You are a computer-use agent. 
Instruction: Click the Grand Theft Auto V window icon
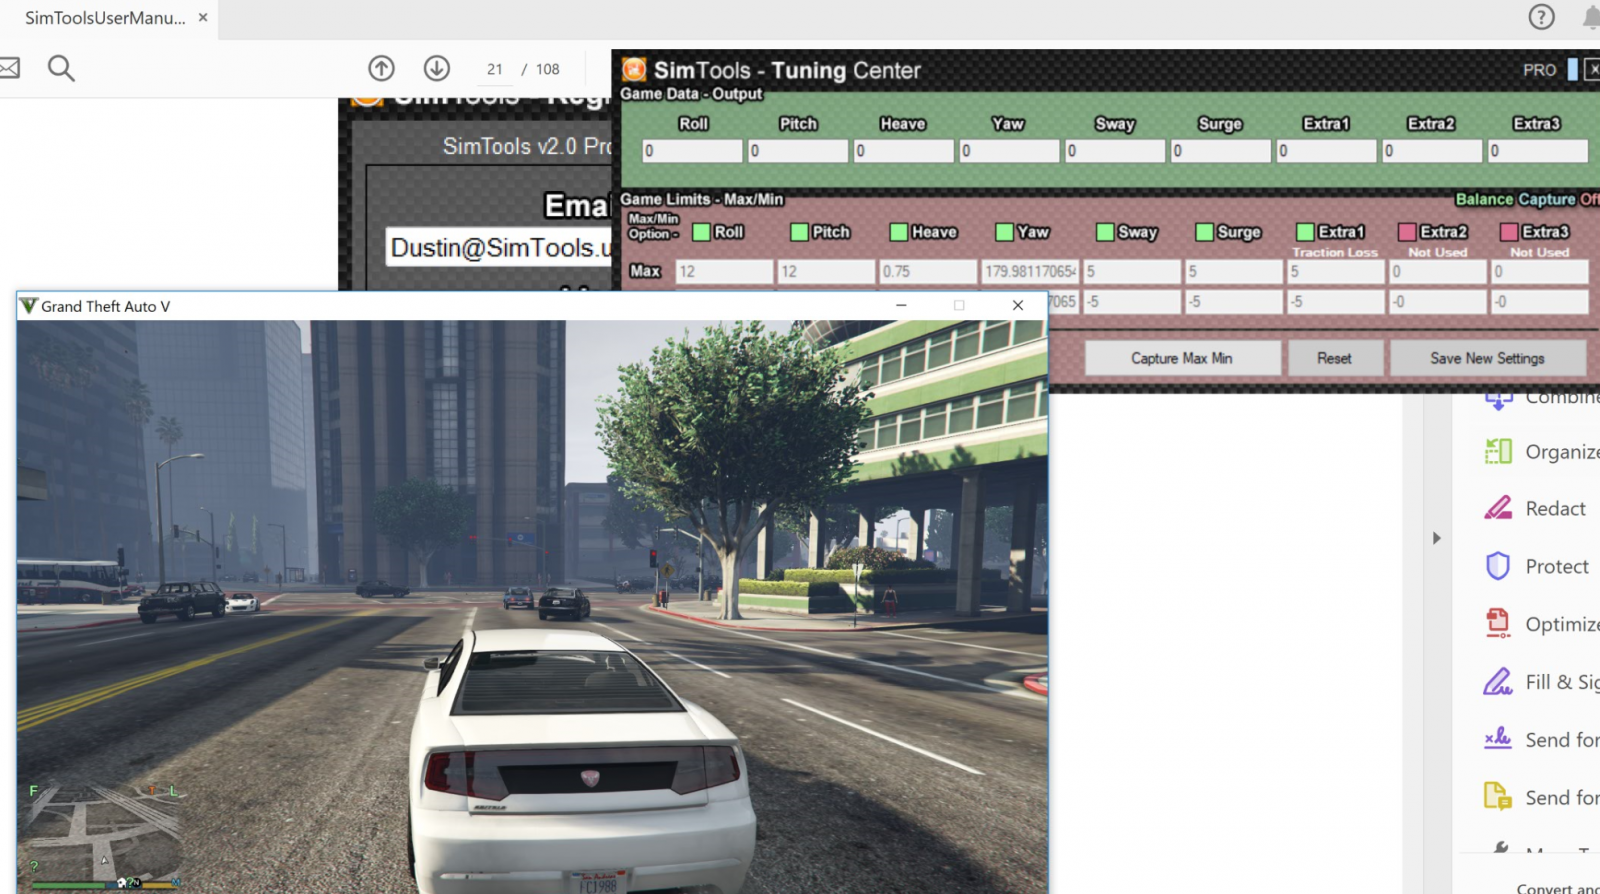[28, 306]
